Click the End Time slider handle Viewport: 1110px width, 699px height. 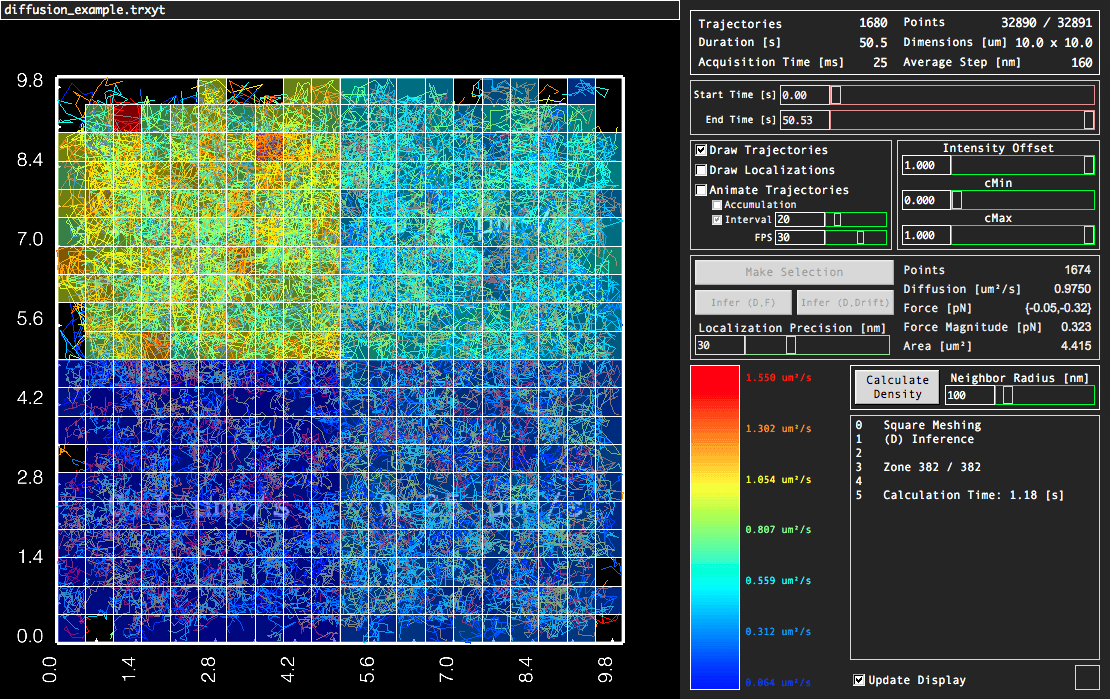(x=1089, y=120)
